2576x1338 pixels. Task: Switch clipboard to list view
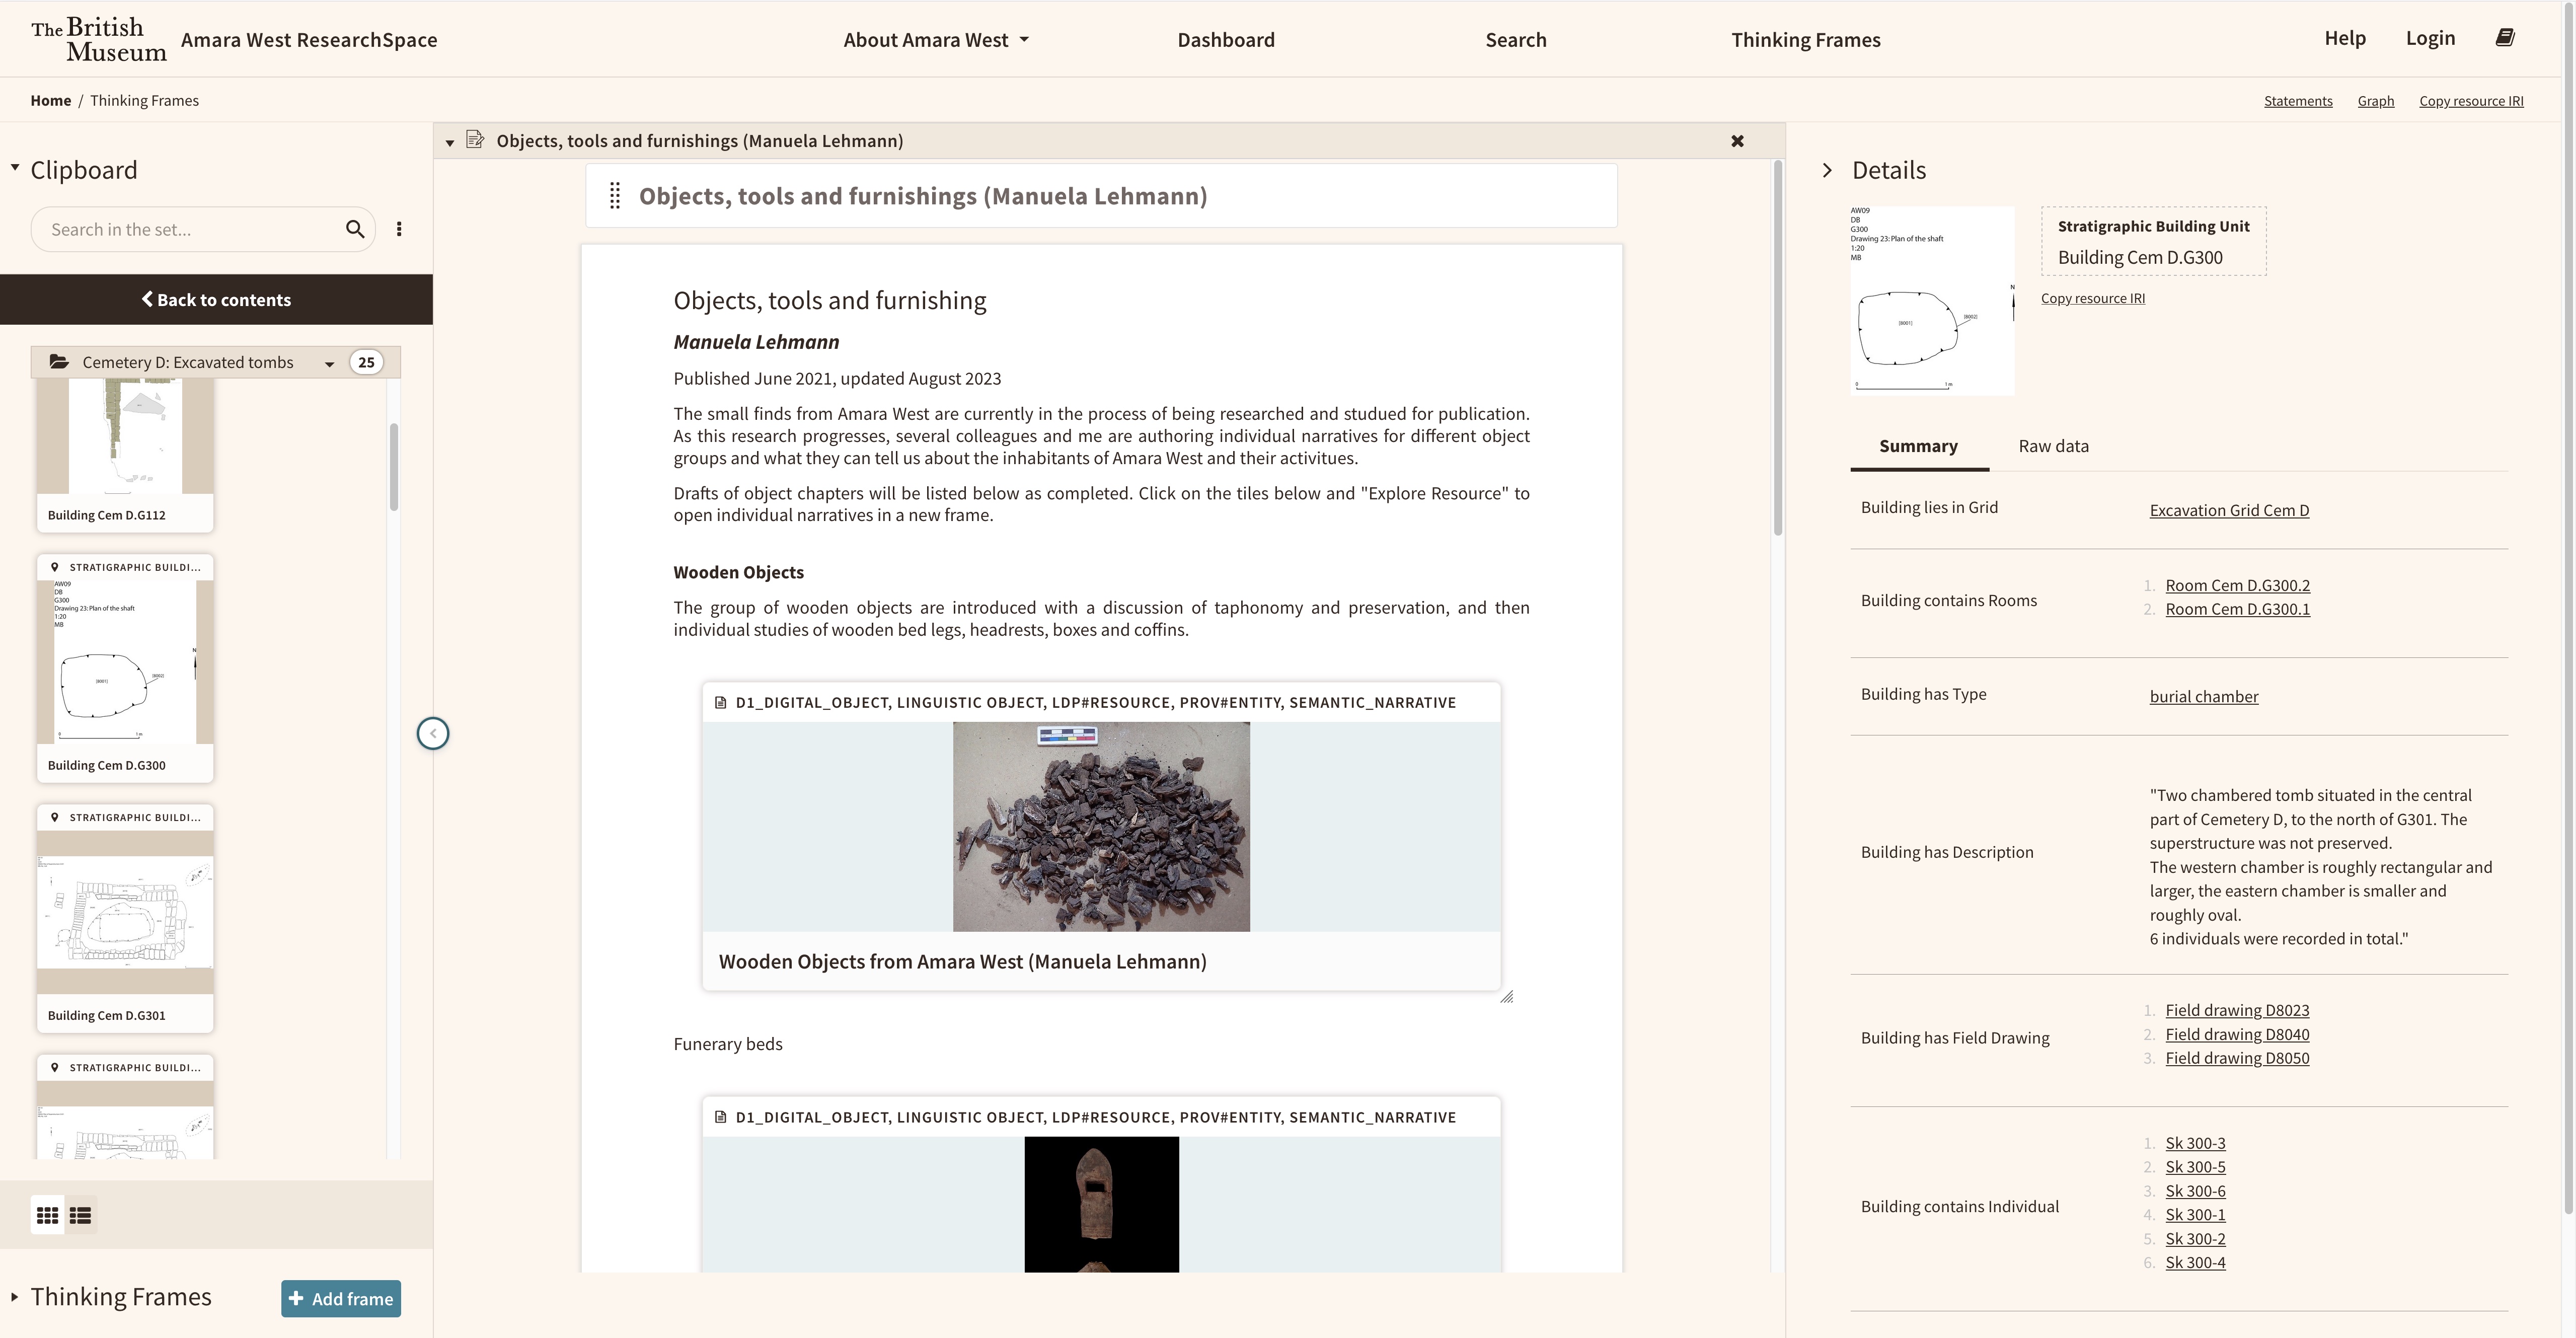point(81,1215)
